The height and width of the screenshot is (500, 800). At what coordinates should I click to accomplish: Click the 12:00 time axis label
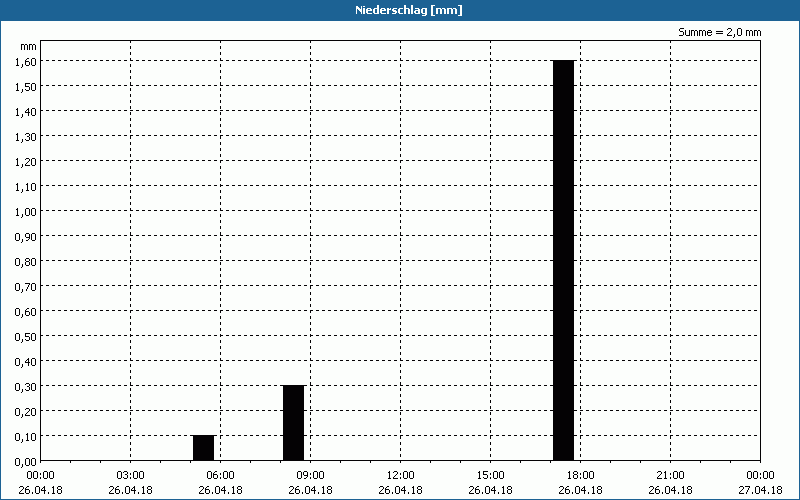pos(401,476)
